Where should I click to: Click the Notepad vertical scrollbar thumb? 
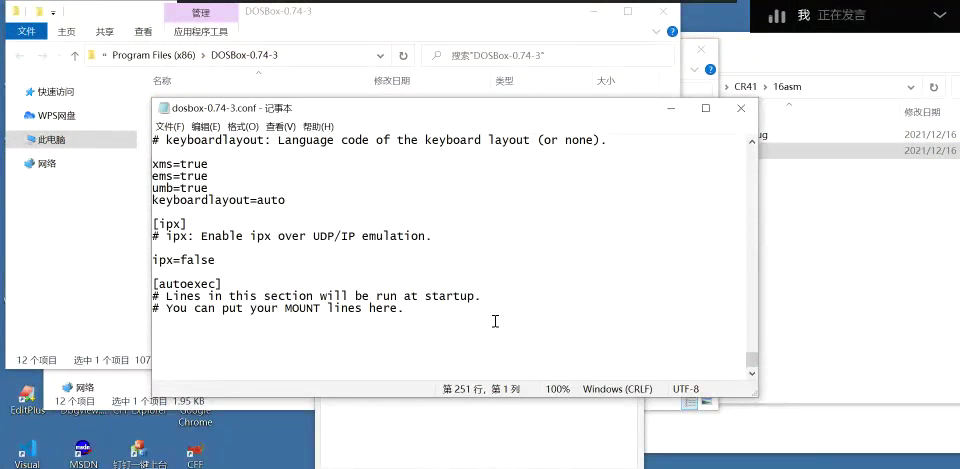point(752,359)
